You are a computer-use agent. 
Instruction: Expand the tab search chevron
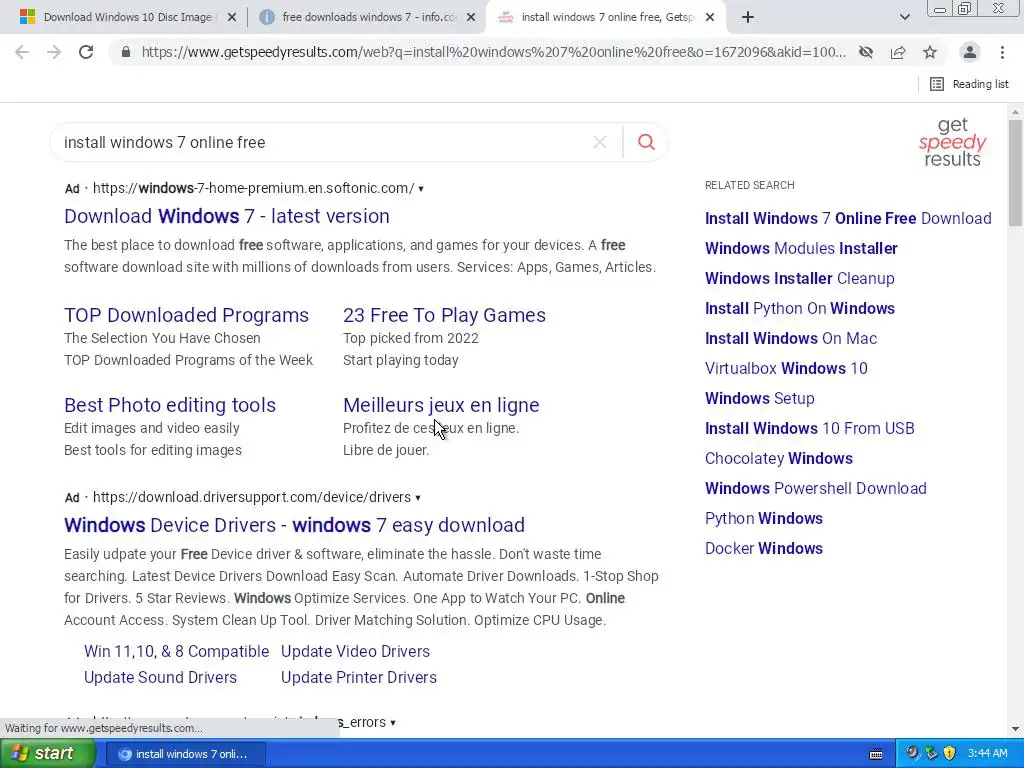tap(904, 17)
